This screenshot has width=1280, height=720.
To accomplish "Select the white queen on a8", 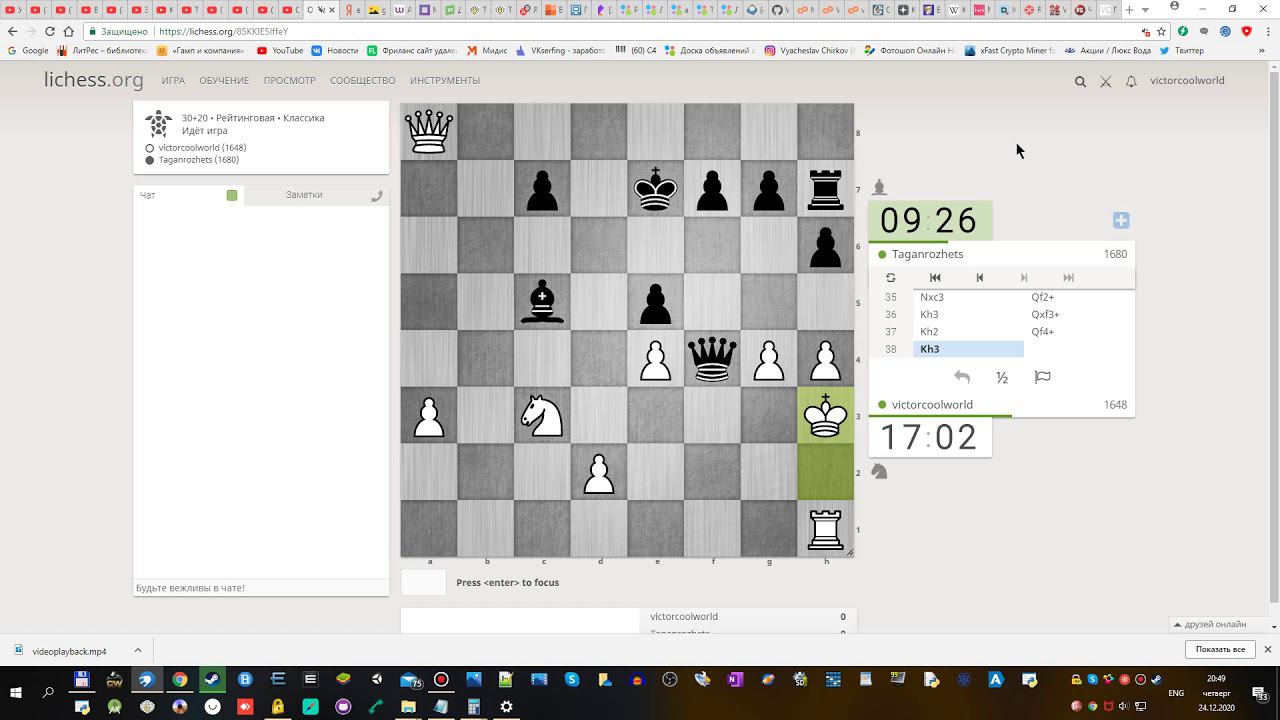I will [429, 132].
